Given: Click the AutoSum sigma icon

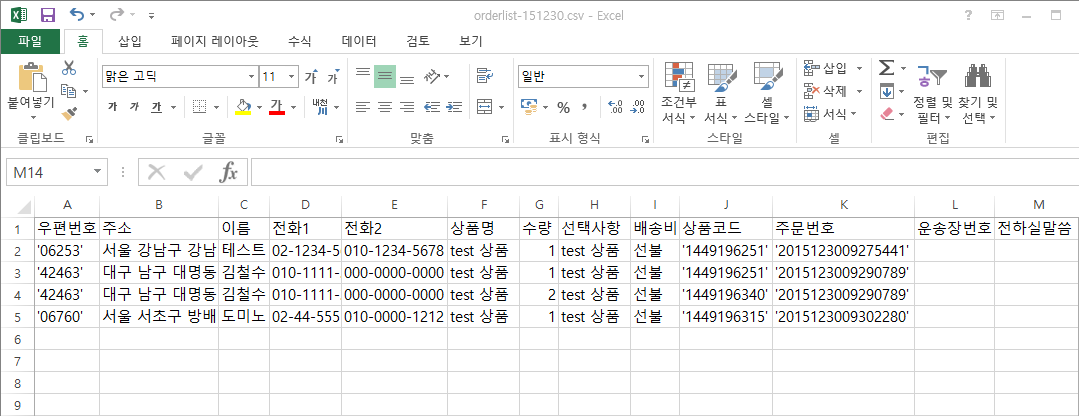Looking at the screenshot, I should point(885,68).
